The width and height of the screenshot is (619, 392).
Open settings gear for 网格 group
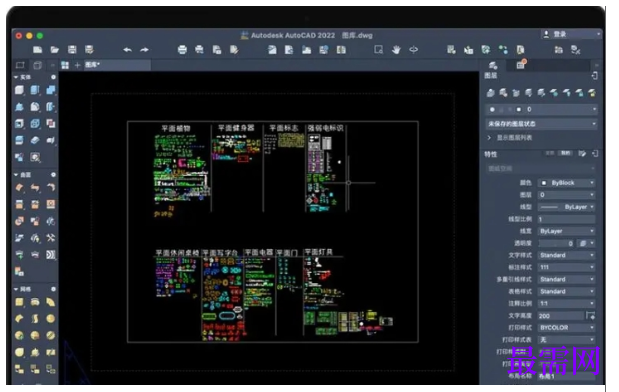(x=53, y=289)
